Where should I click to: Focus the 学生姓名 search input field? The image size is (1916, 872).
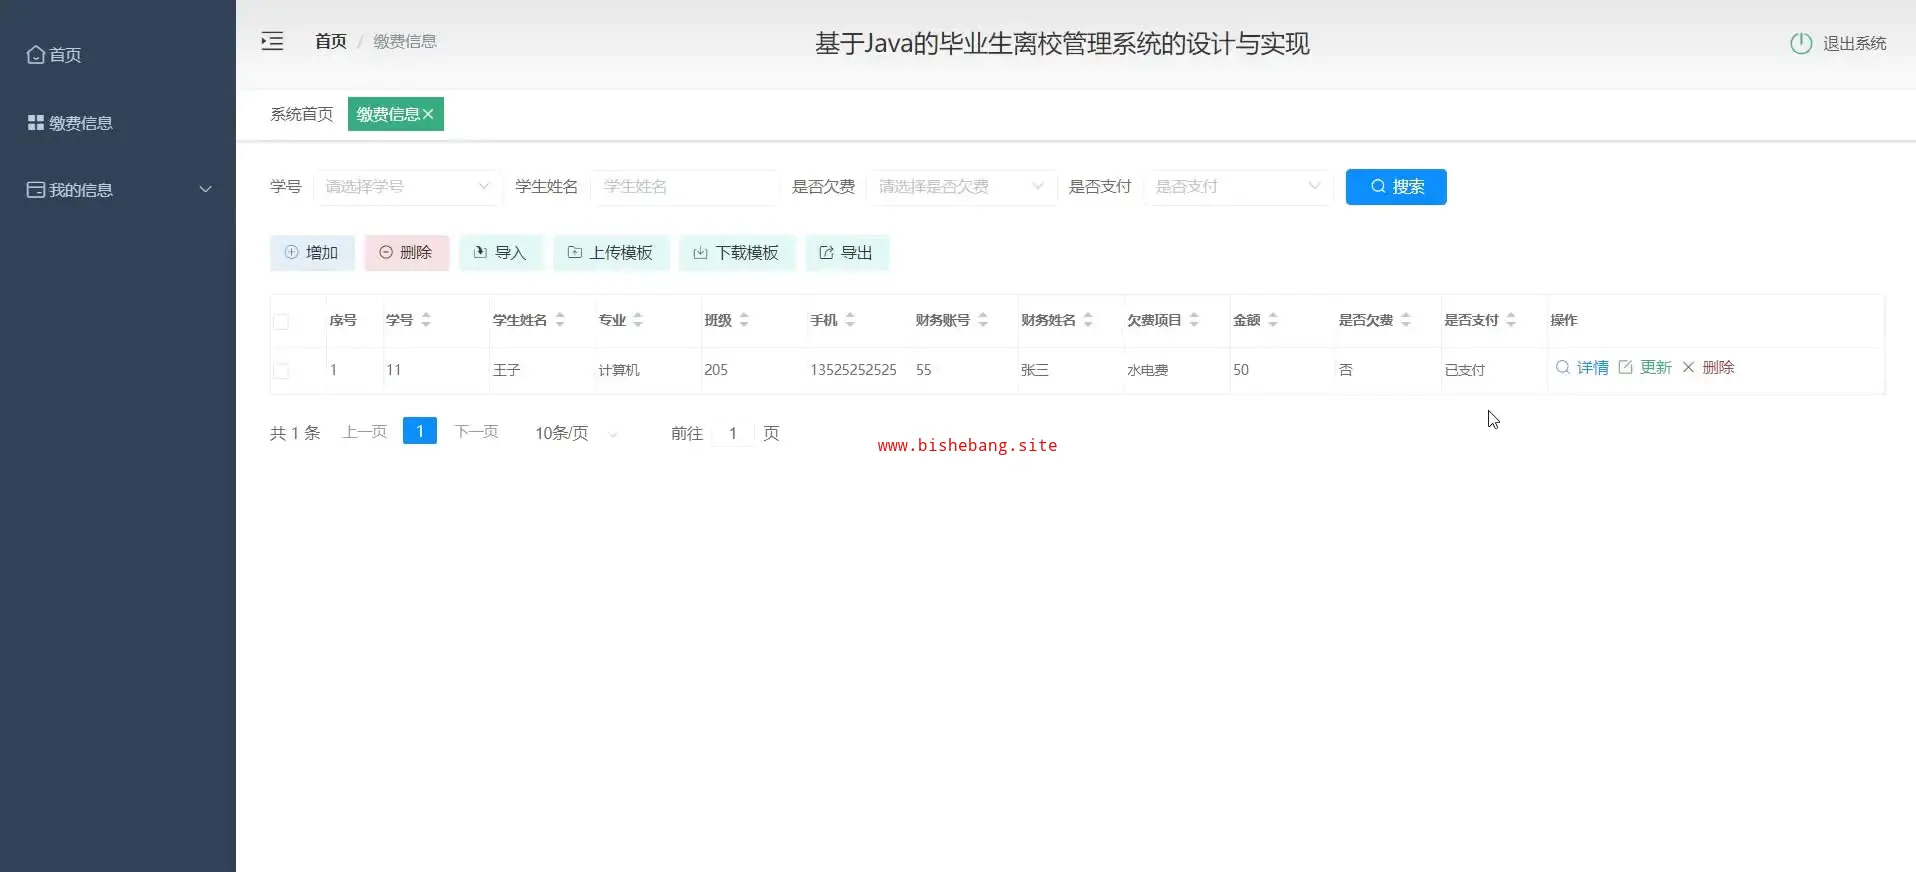[x=684, y=187]
